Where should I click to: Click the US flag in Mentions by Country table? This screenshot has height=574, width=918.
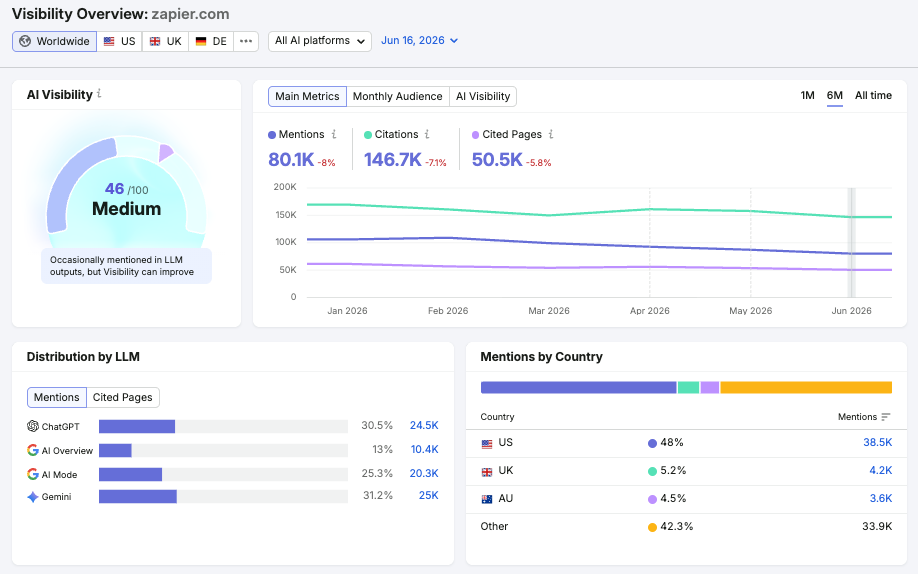487,443
